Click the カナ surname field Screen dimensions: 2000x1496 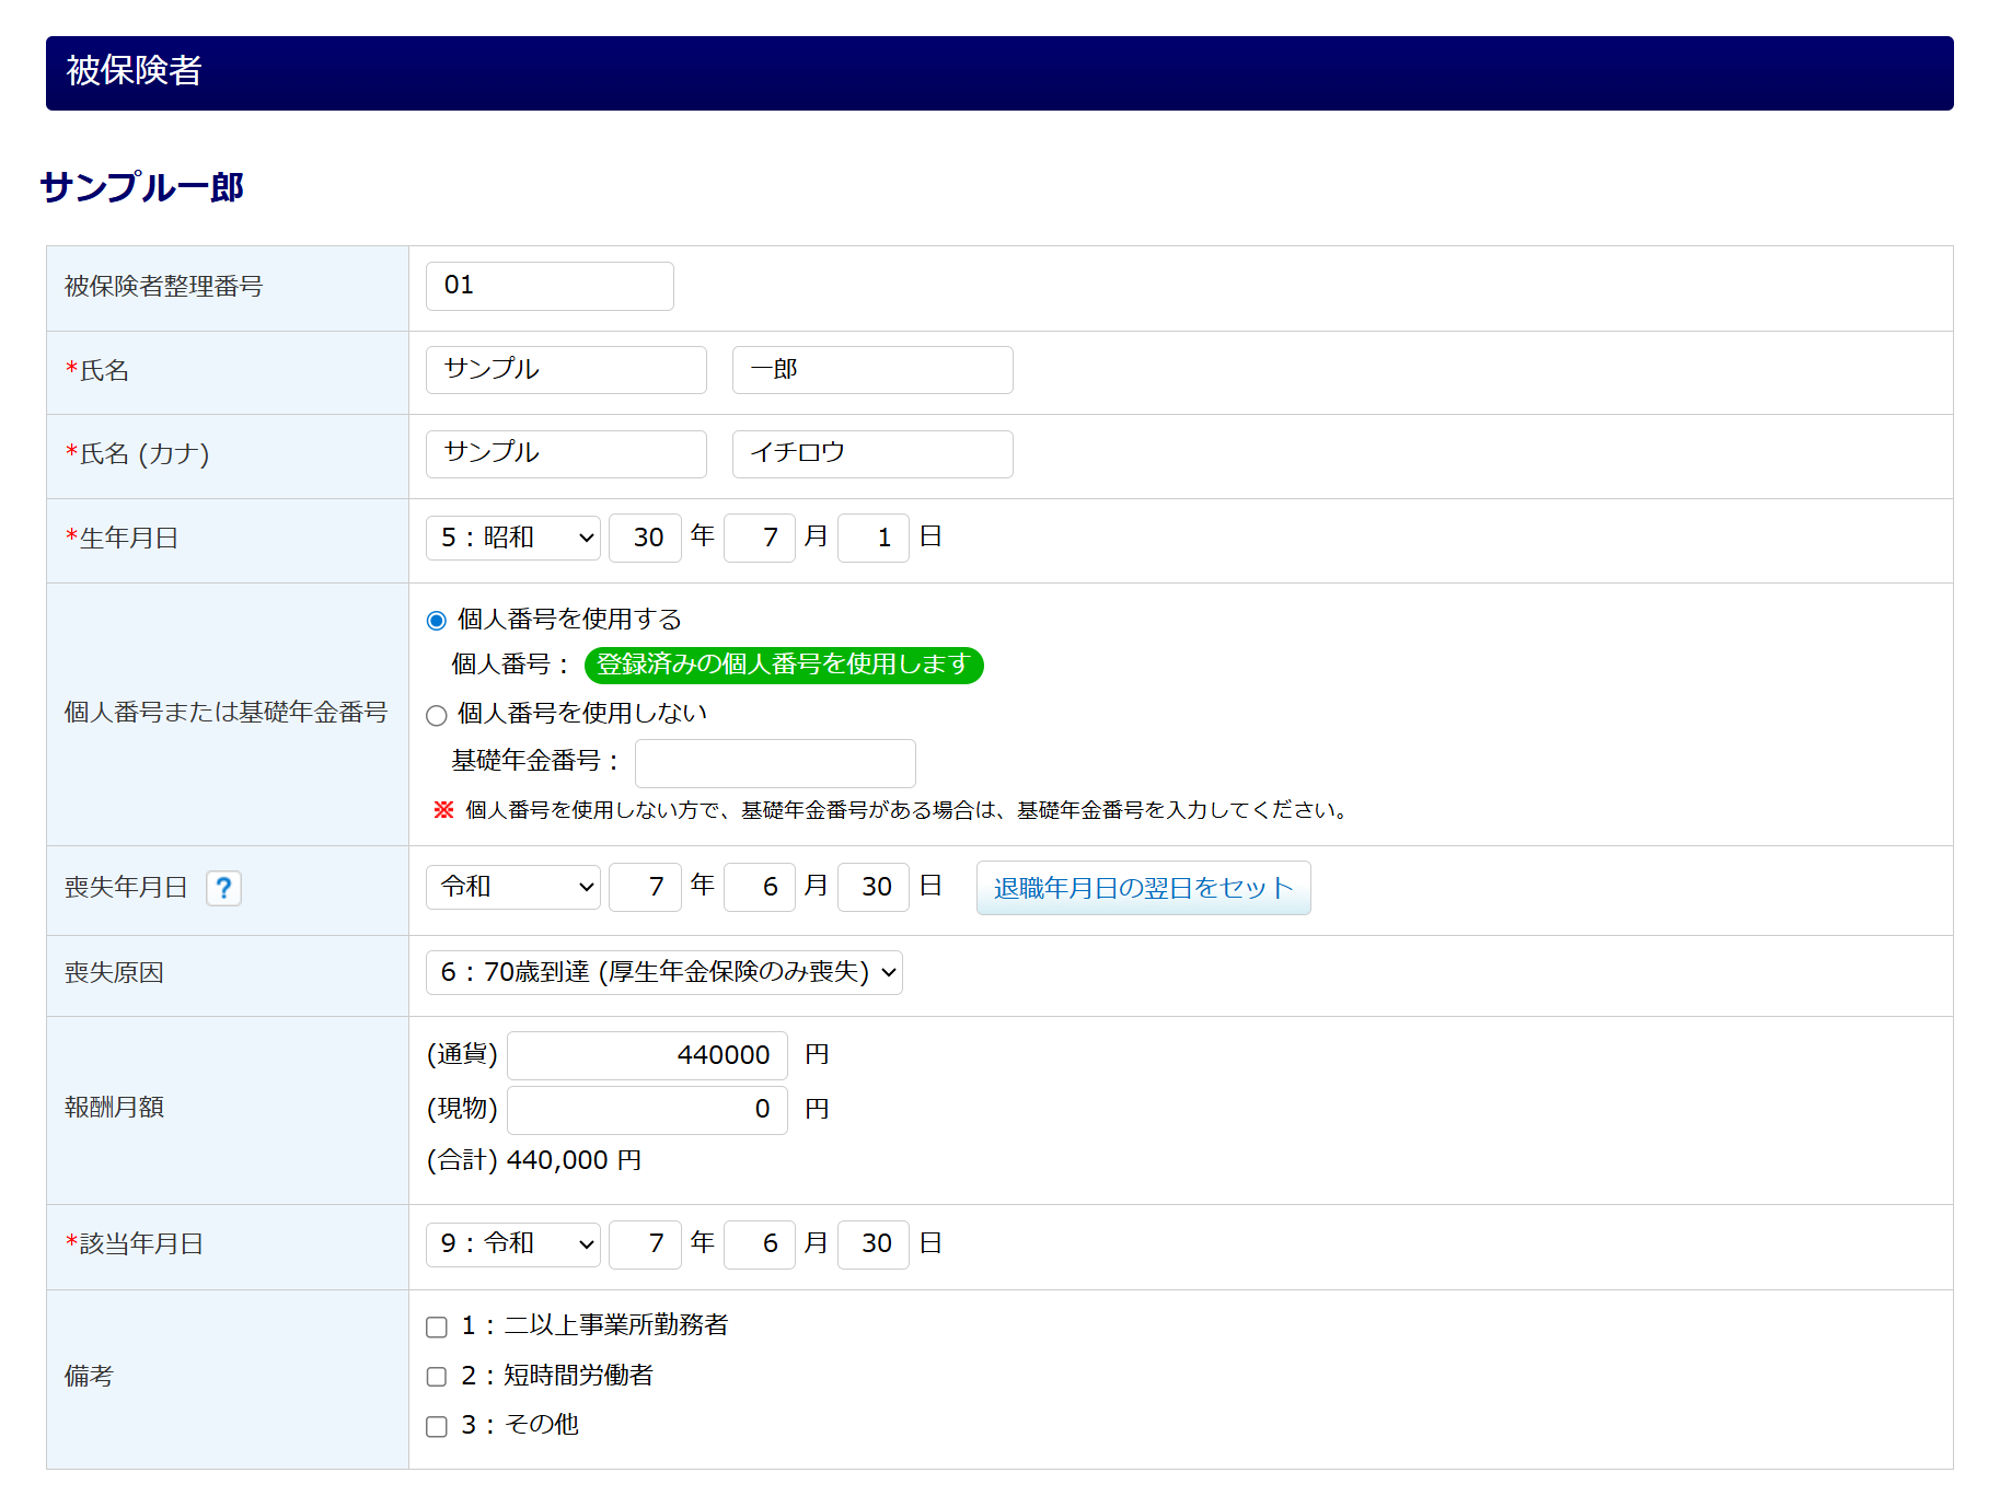[566, 454]
